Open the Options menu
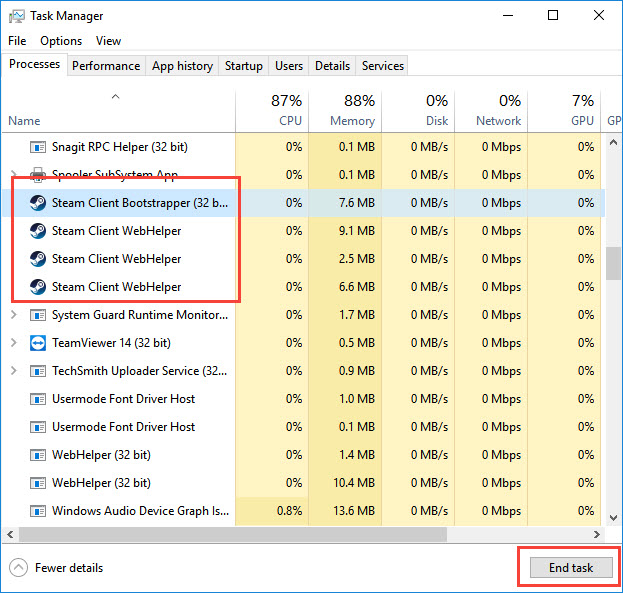This screenshot has width=623, height=593. pos(61,41)
